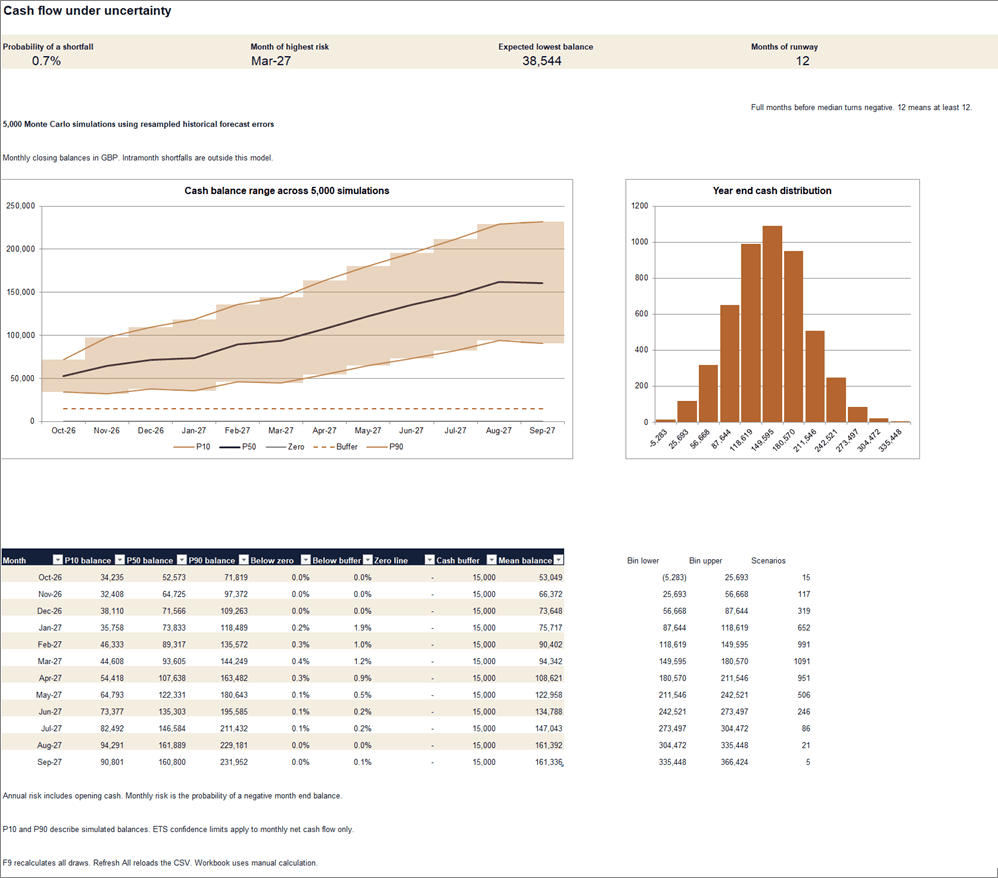
Task: Select the Jan-27 row label in the table
Action: pyautogui.click(x=50, y=628)
